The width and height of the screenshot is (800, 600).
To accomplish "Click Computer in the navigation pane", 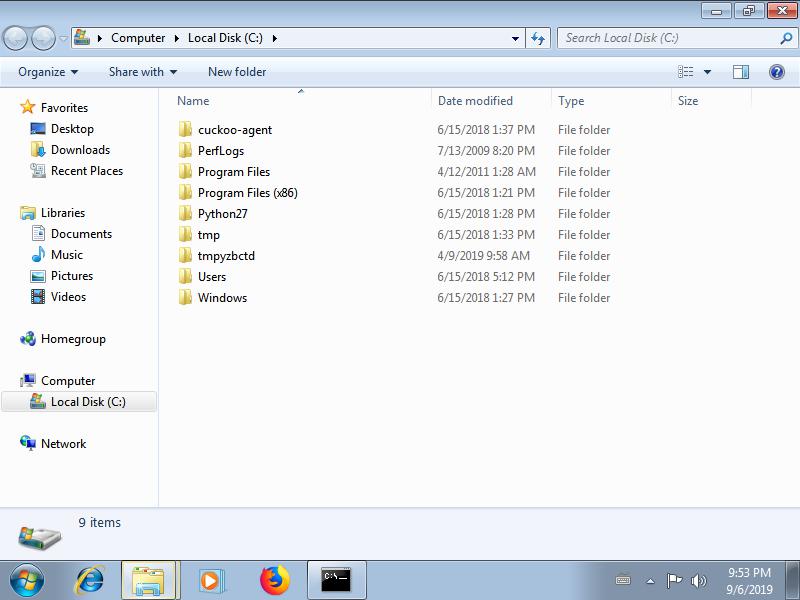I will pos(68,381).
